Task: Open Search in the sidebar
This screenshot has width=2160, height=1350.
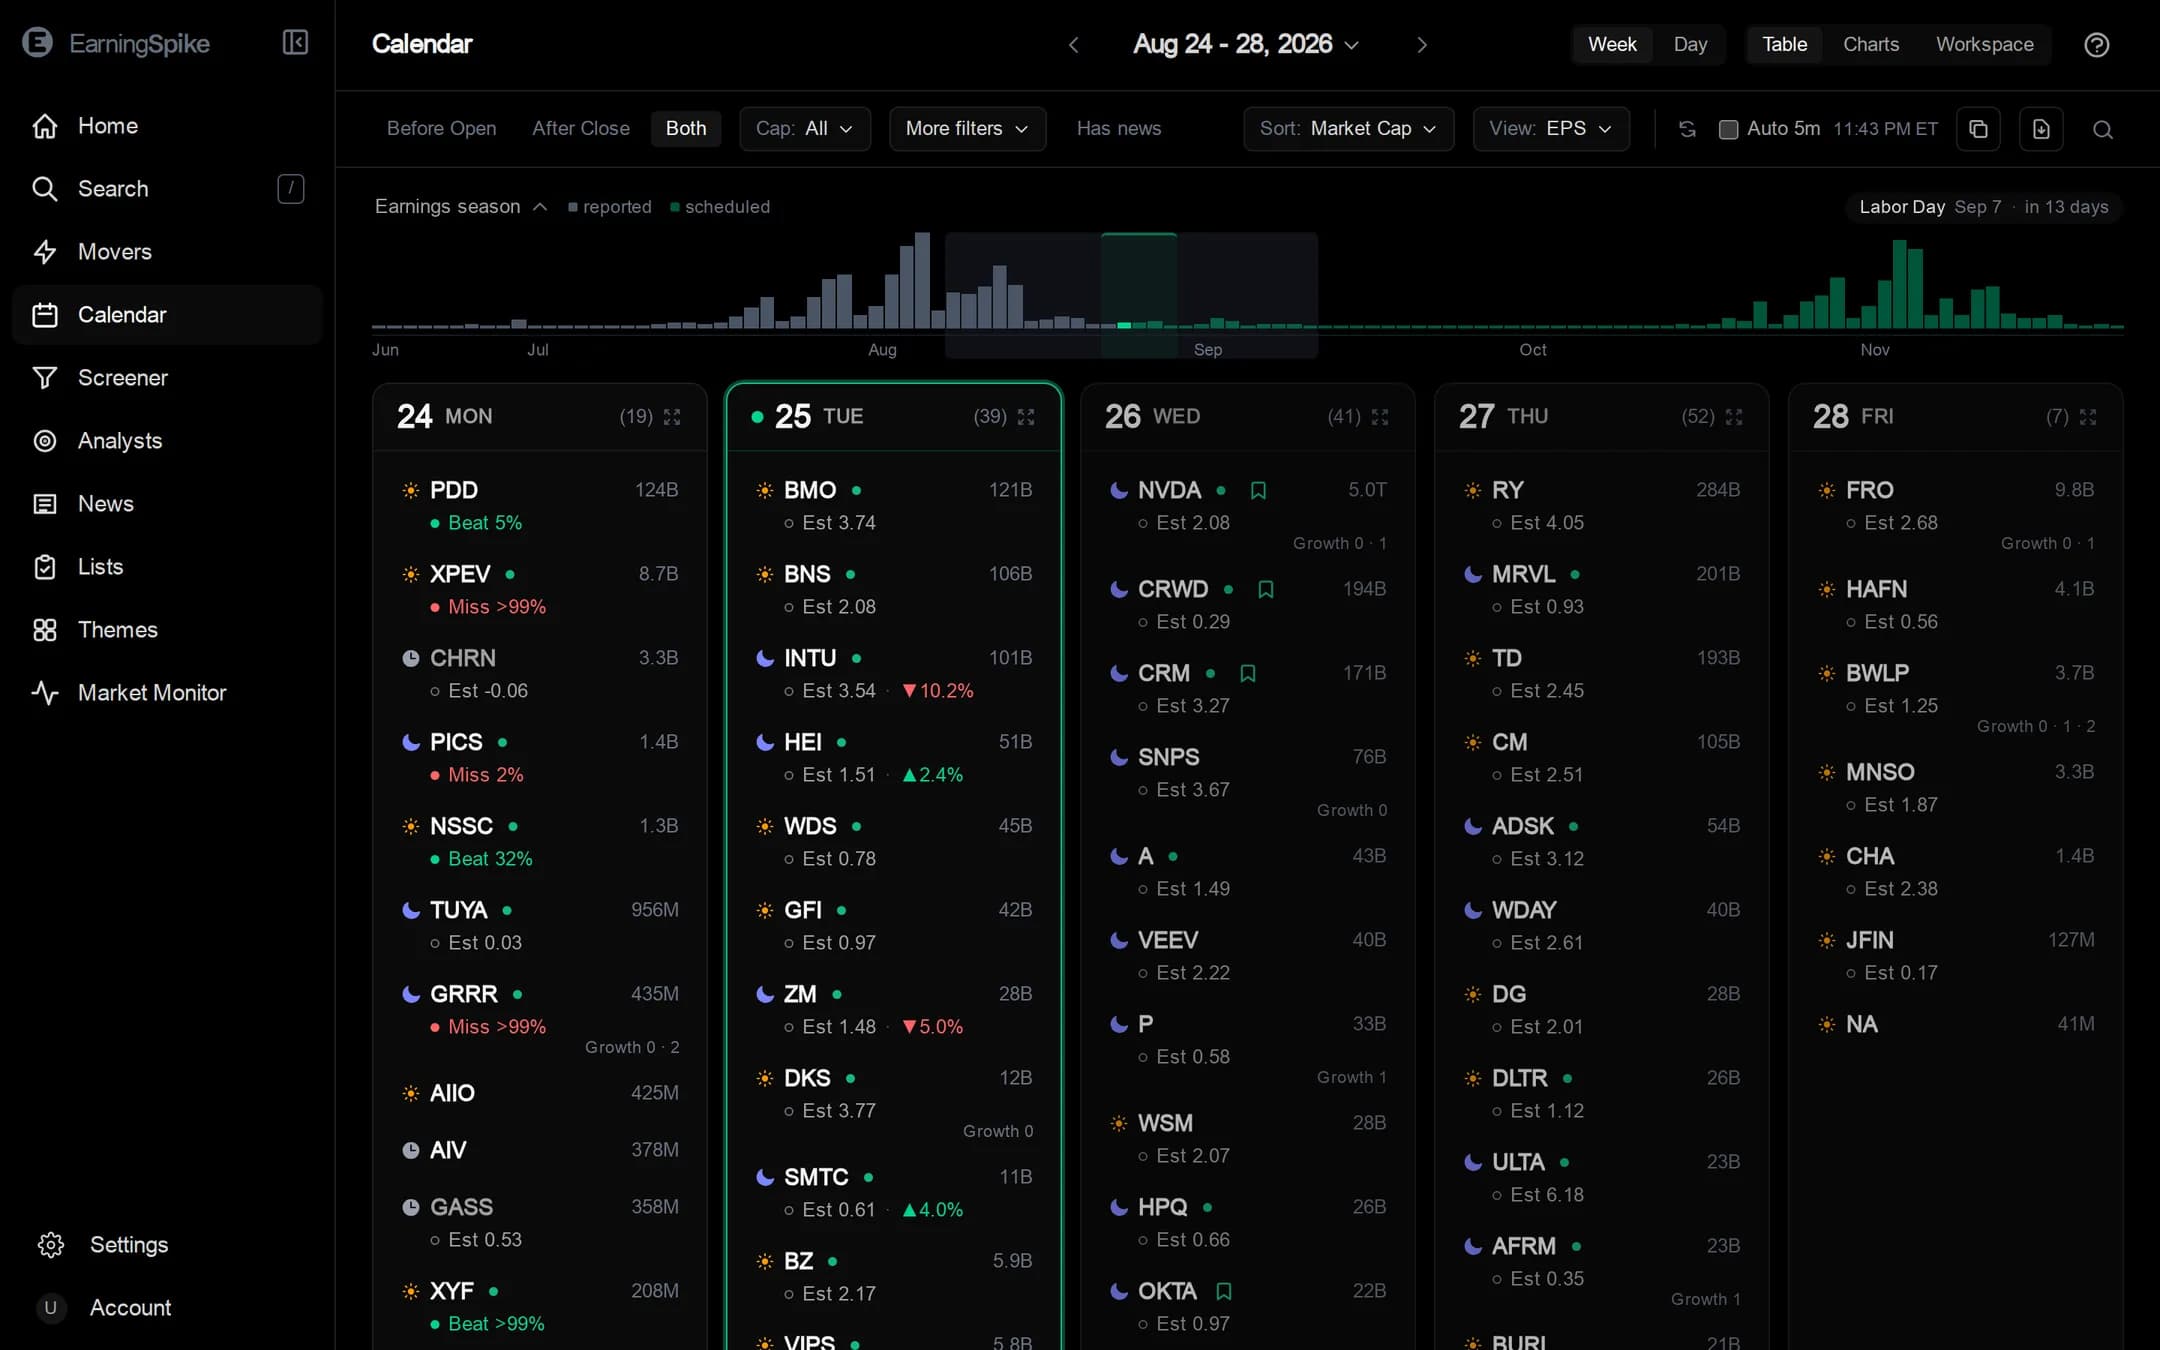Action: pos(167,189)
